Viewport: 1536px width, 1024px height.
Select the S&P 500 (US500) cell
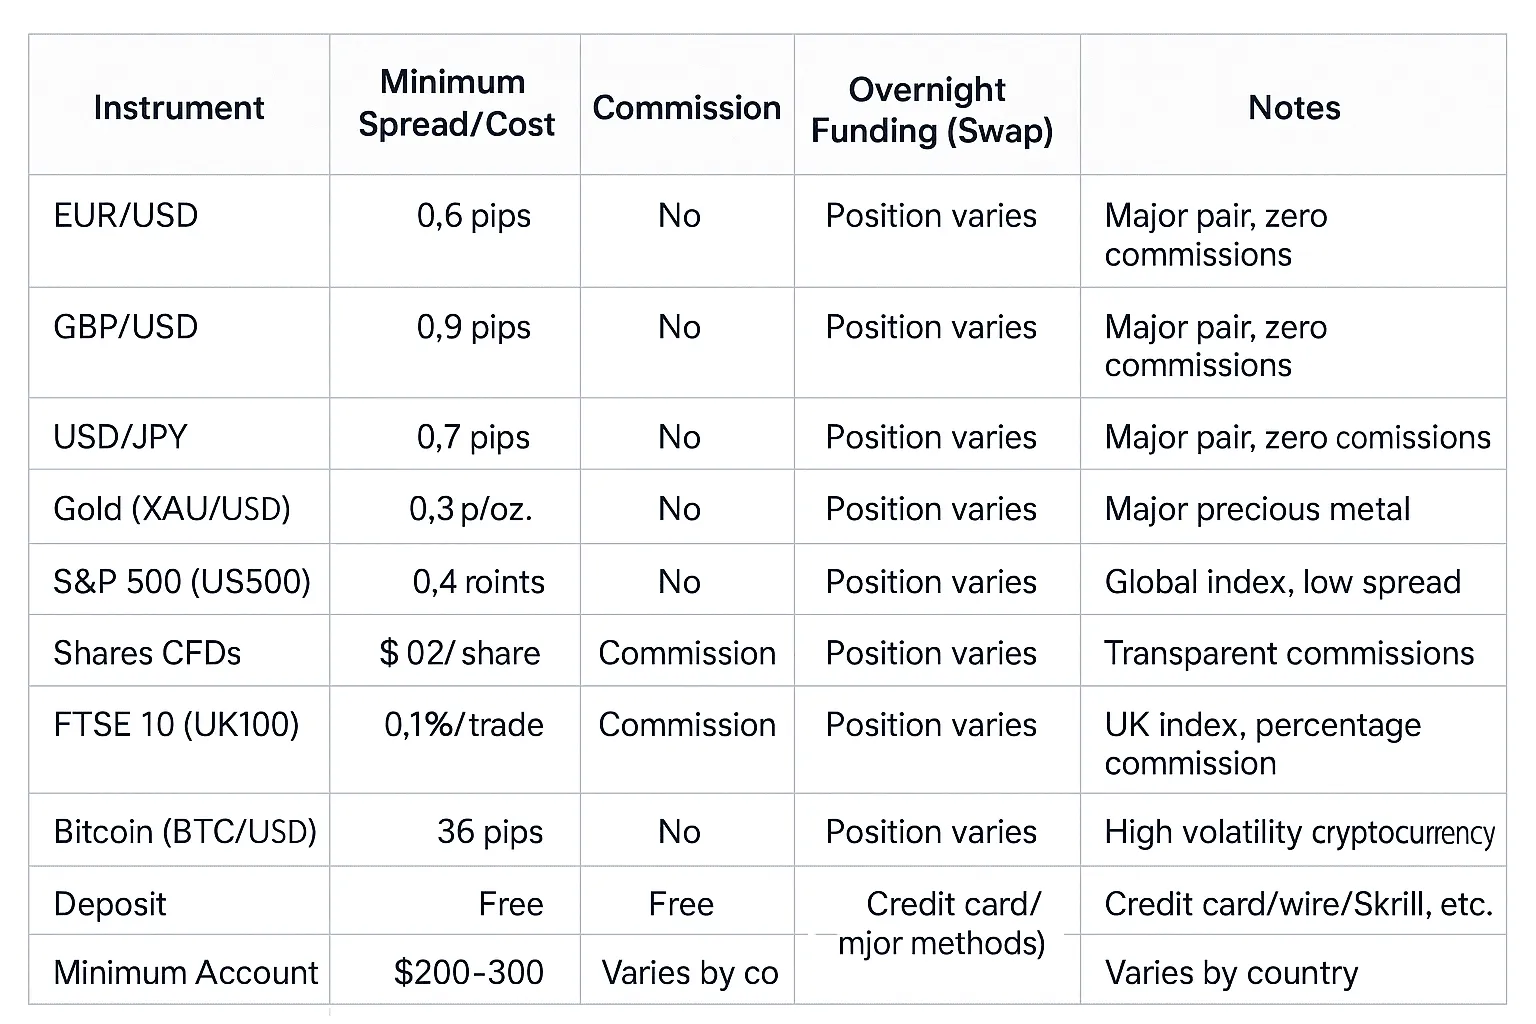[x=182, y=581]
